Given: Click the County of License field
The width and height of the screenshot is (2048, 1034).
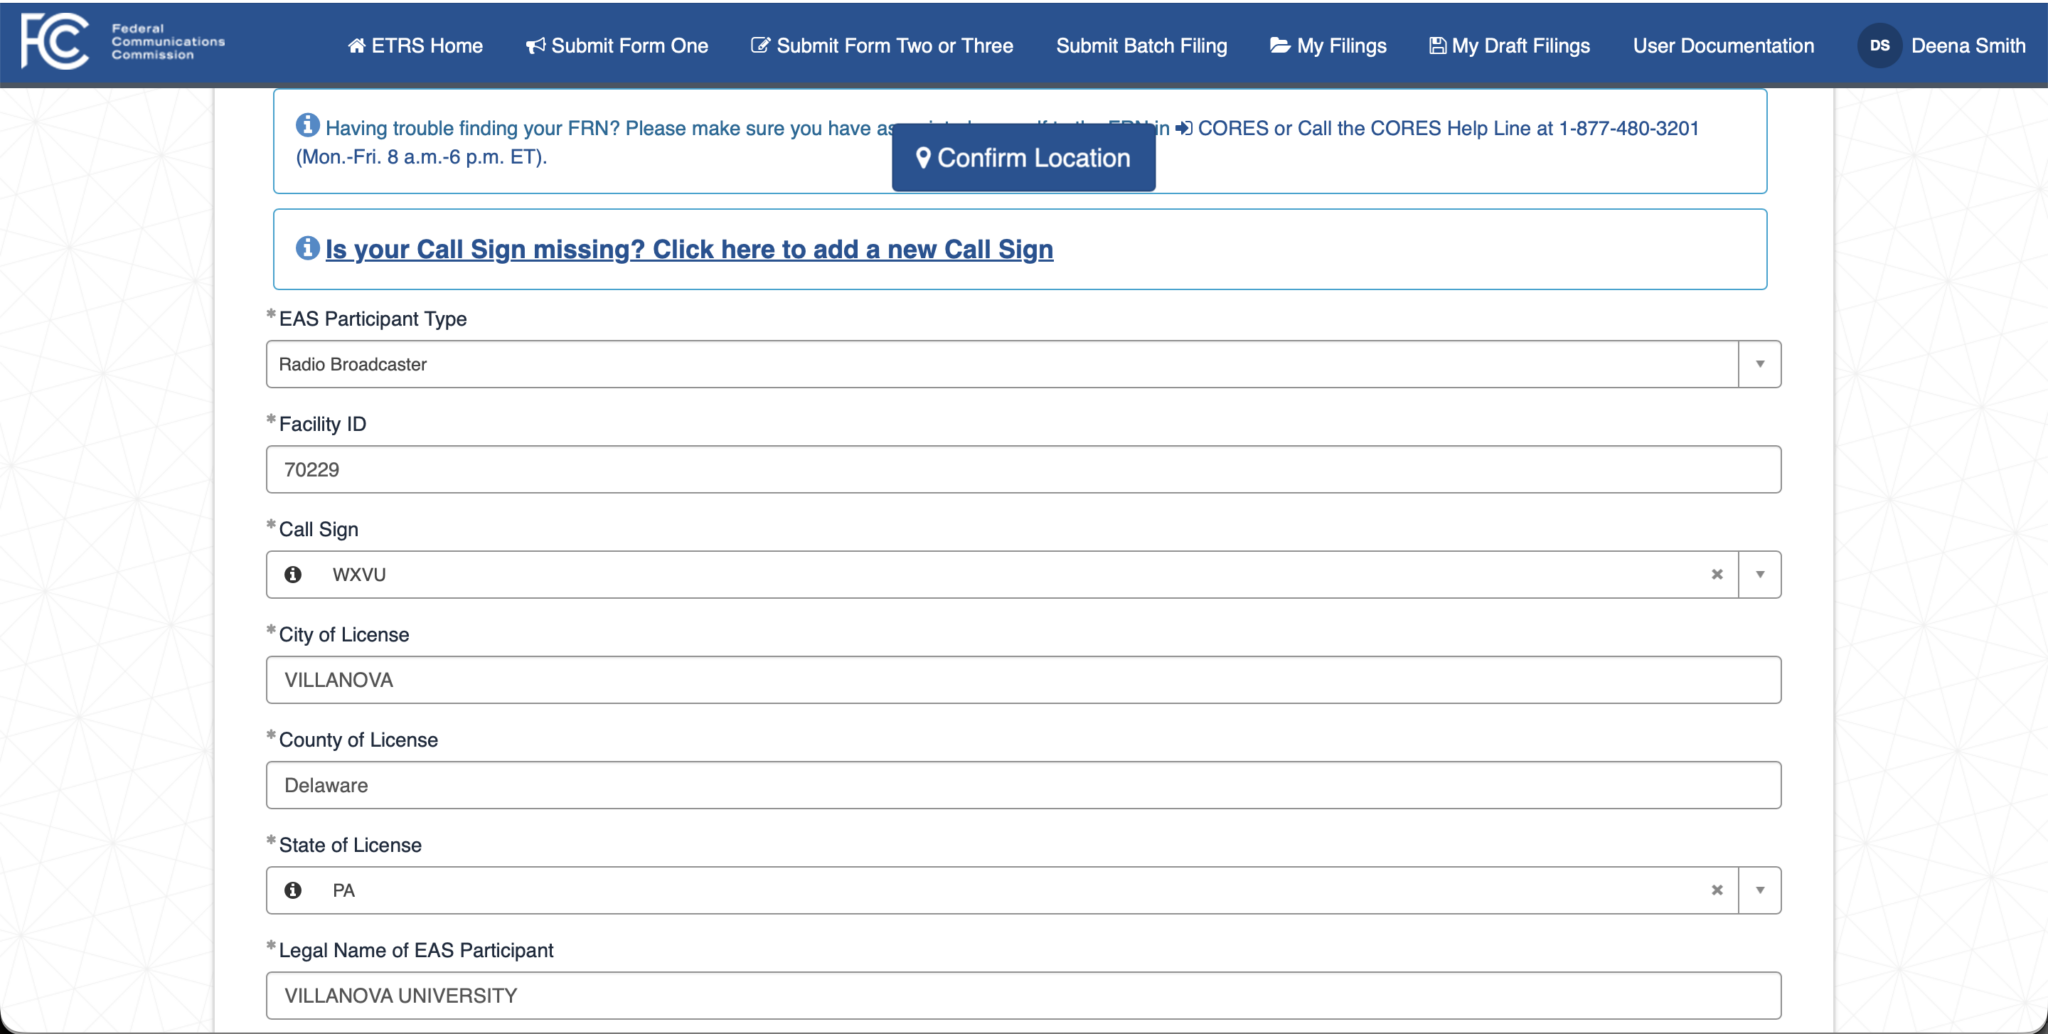Looking at the screenshot, I should point(1023,785).
